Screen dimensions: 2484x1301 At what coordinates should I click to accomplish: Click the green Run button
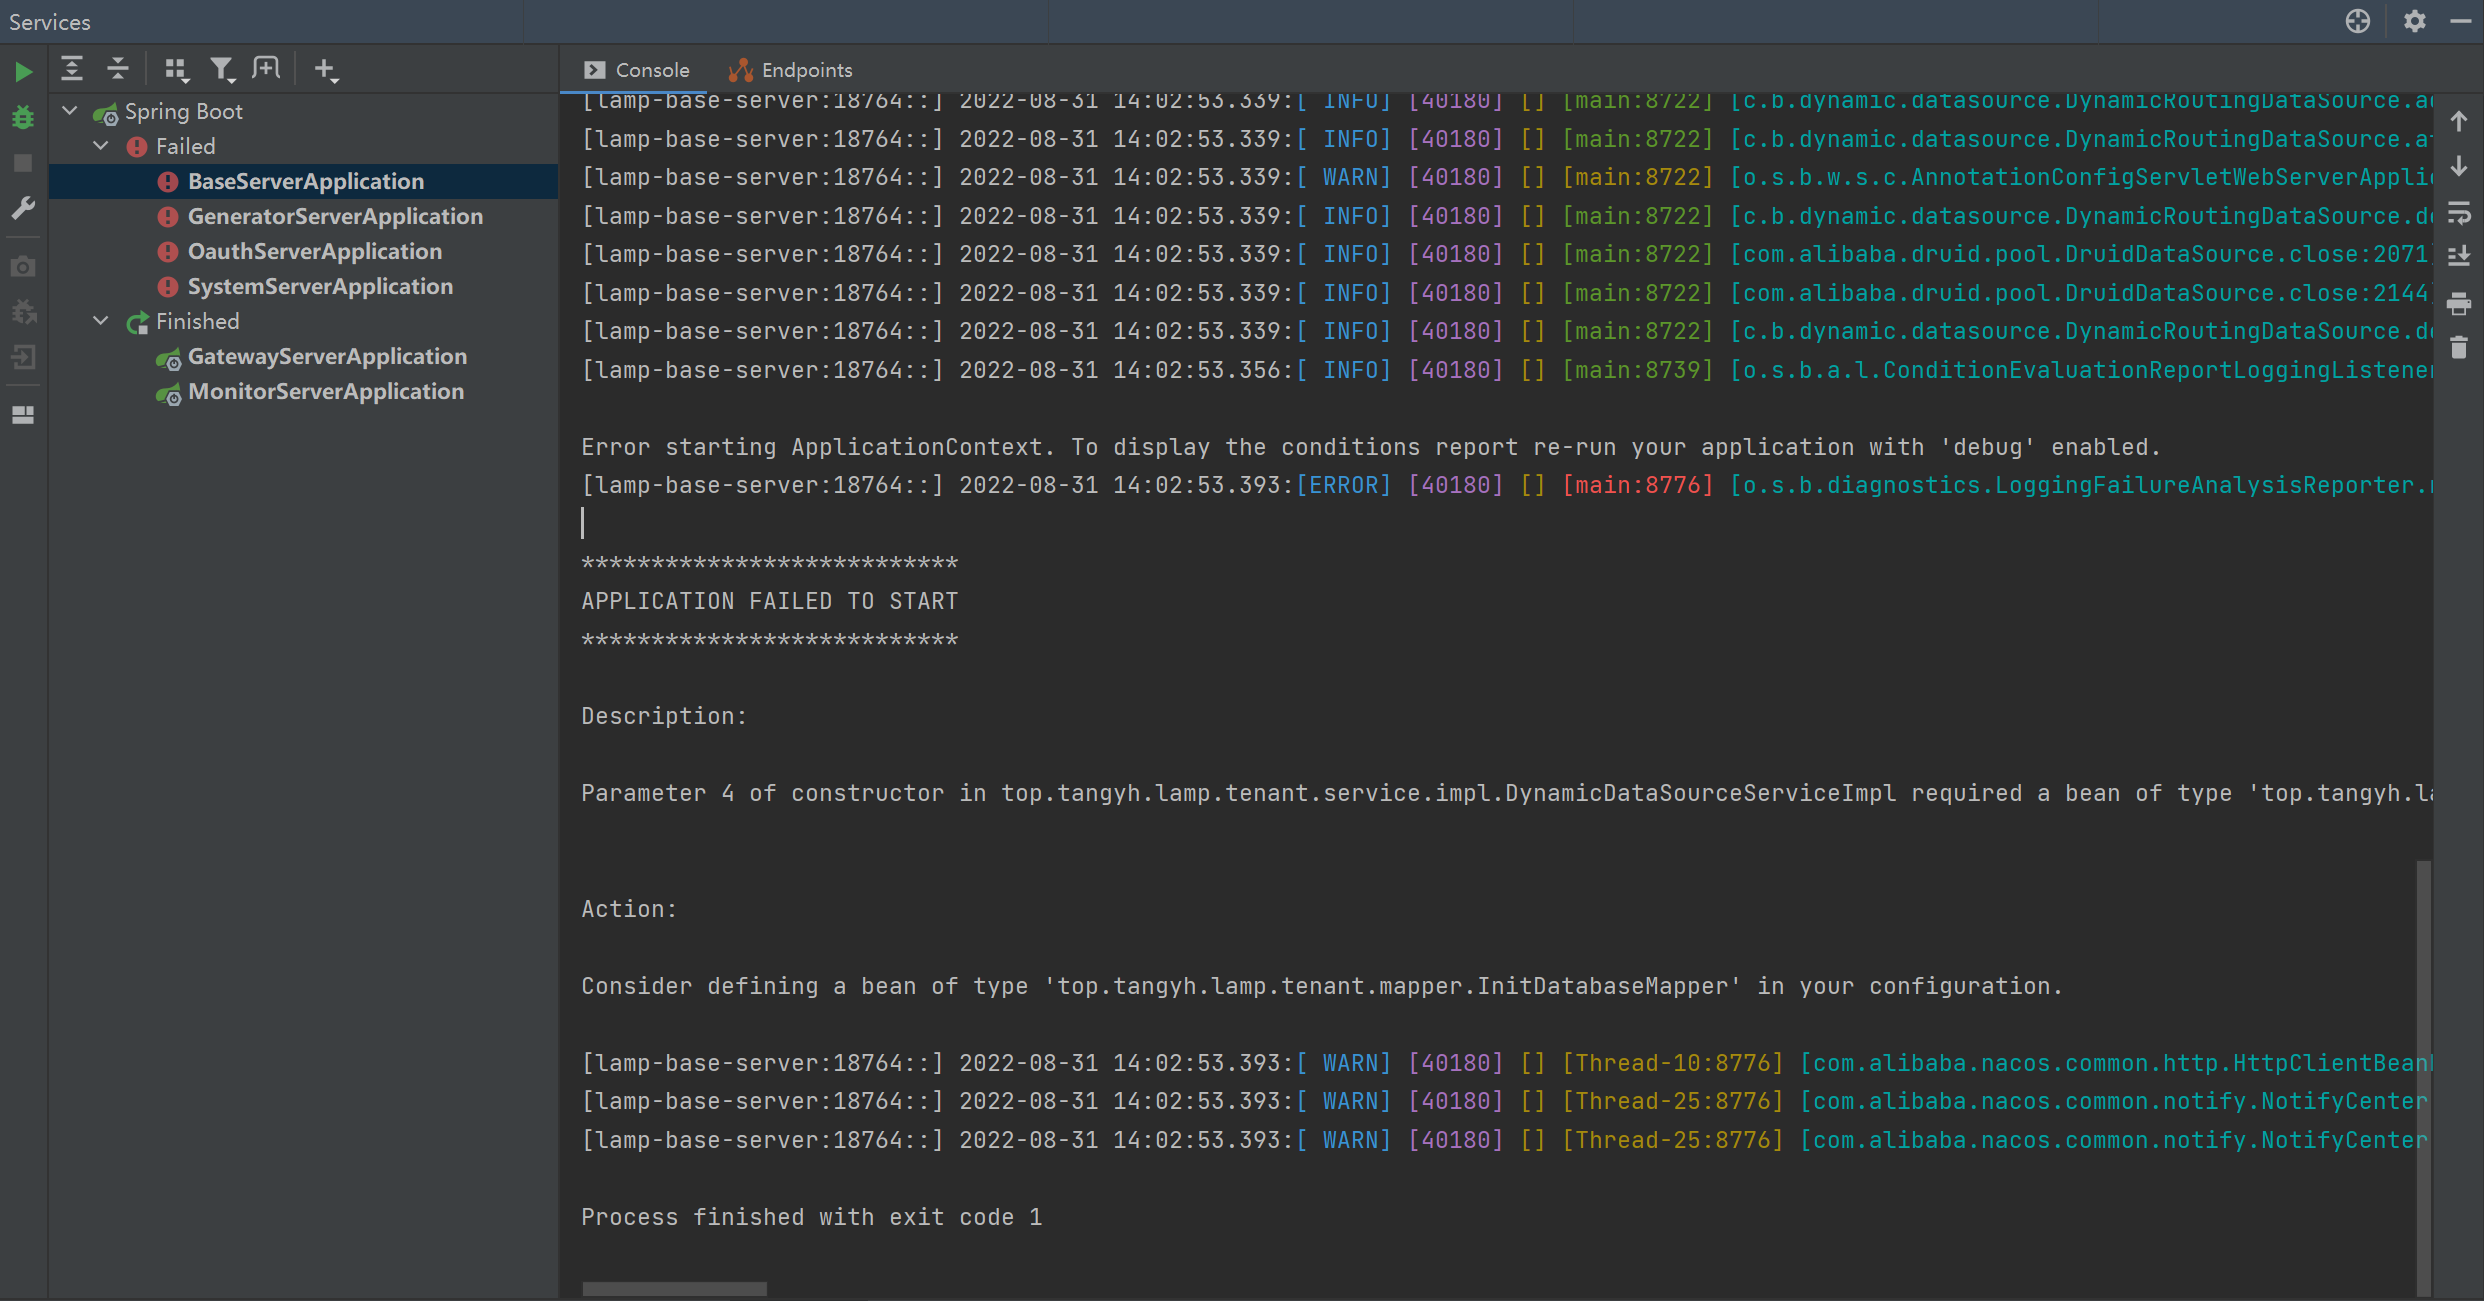23,72
